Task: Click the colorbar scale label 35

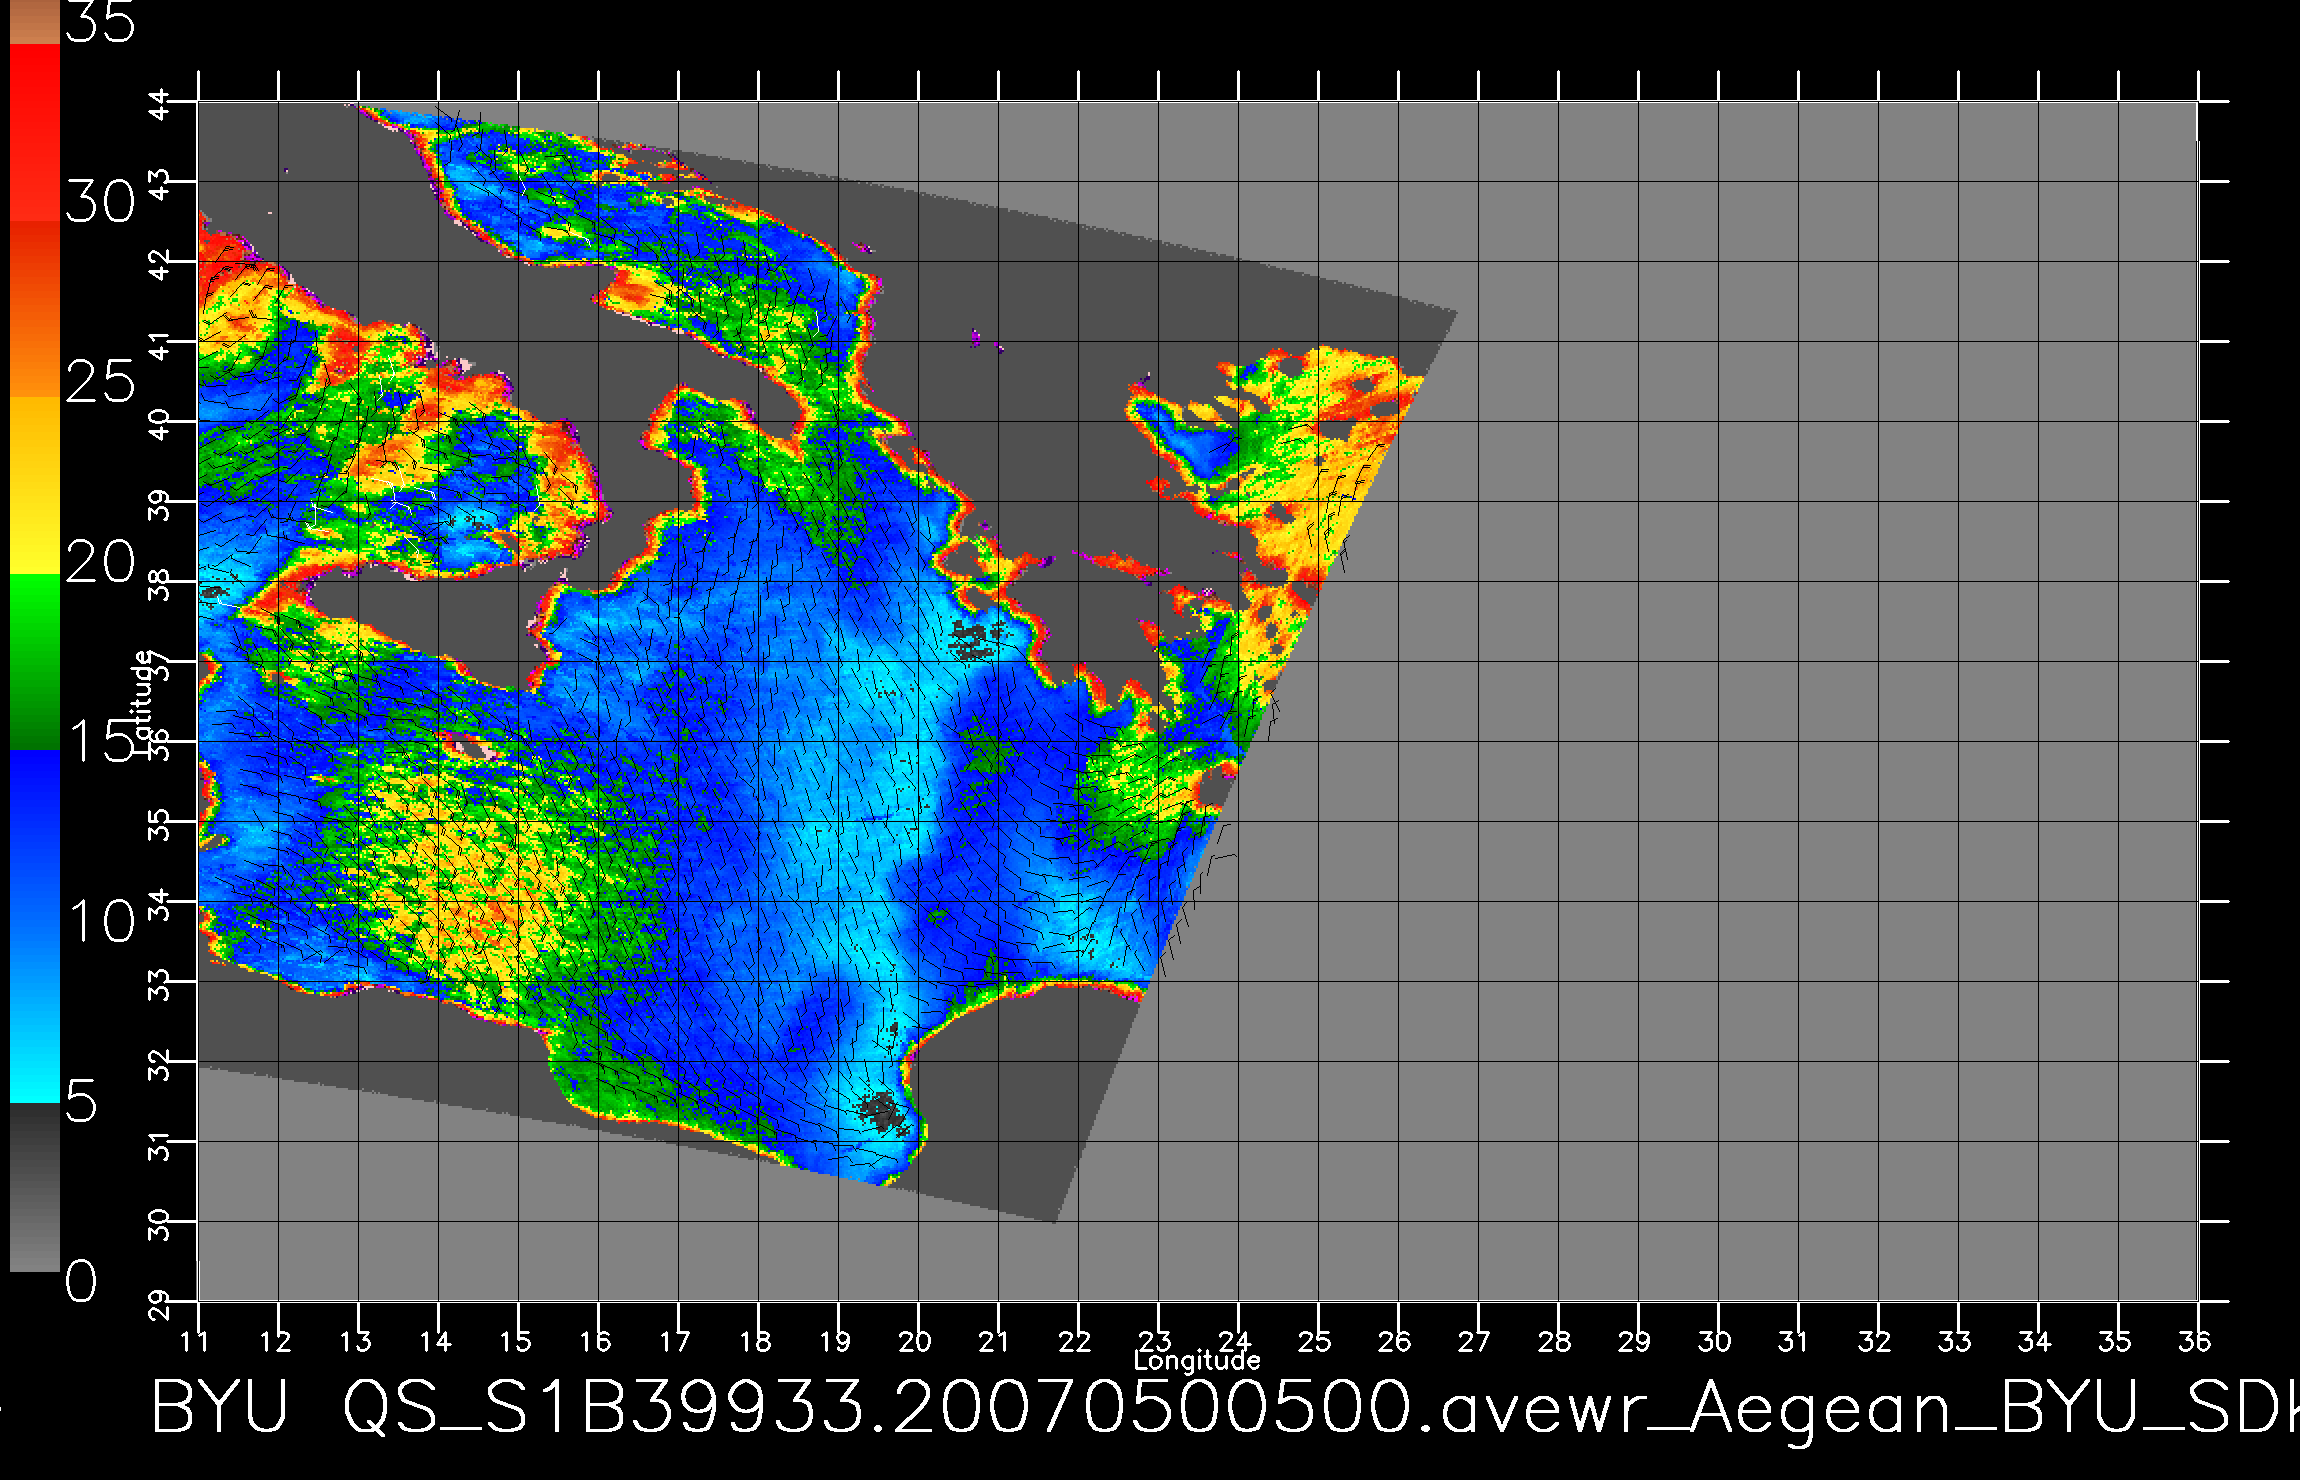Action: click(100, 22)
